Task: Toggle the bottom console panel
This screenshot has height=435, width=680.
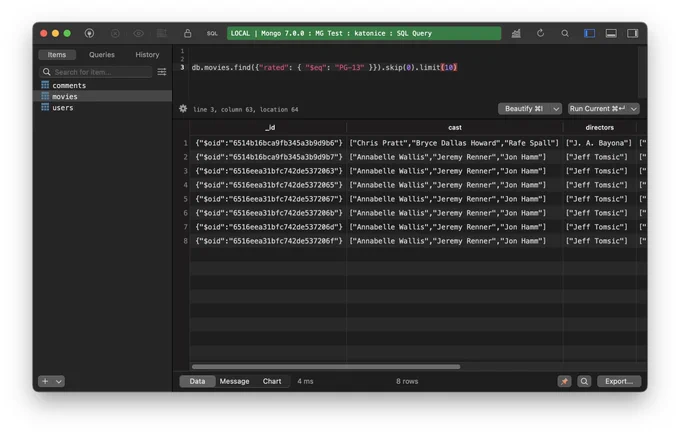Action: [611, 33]
